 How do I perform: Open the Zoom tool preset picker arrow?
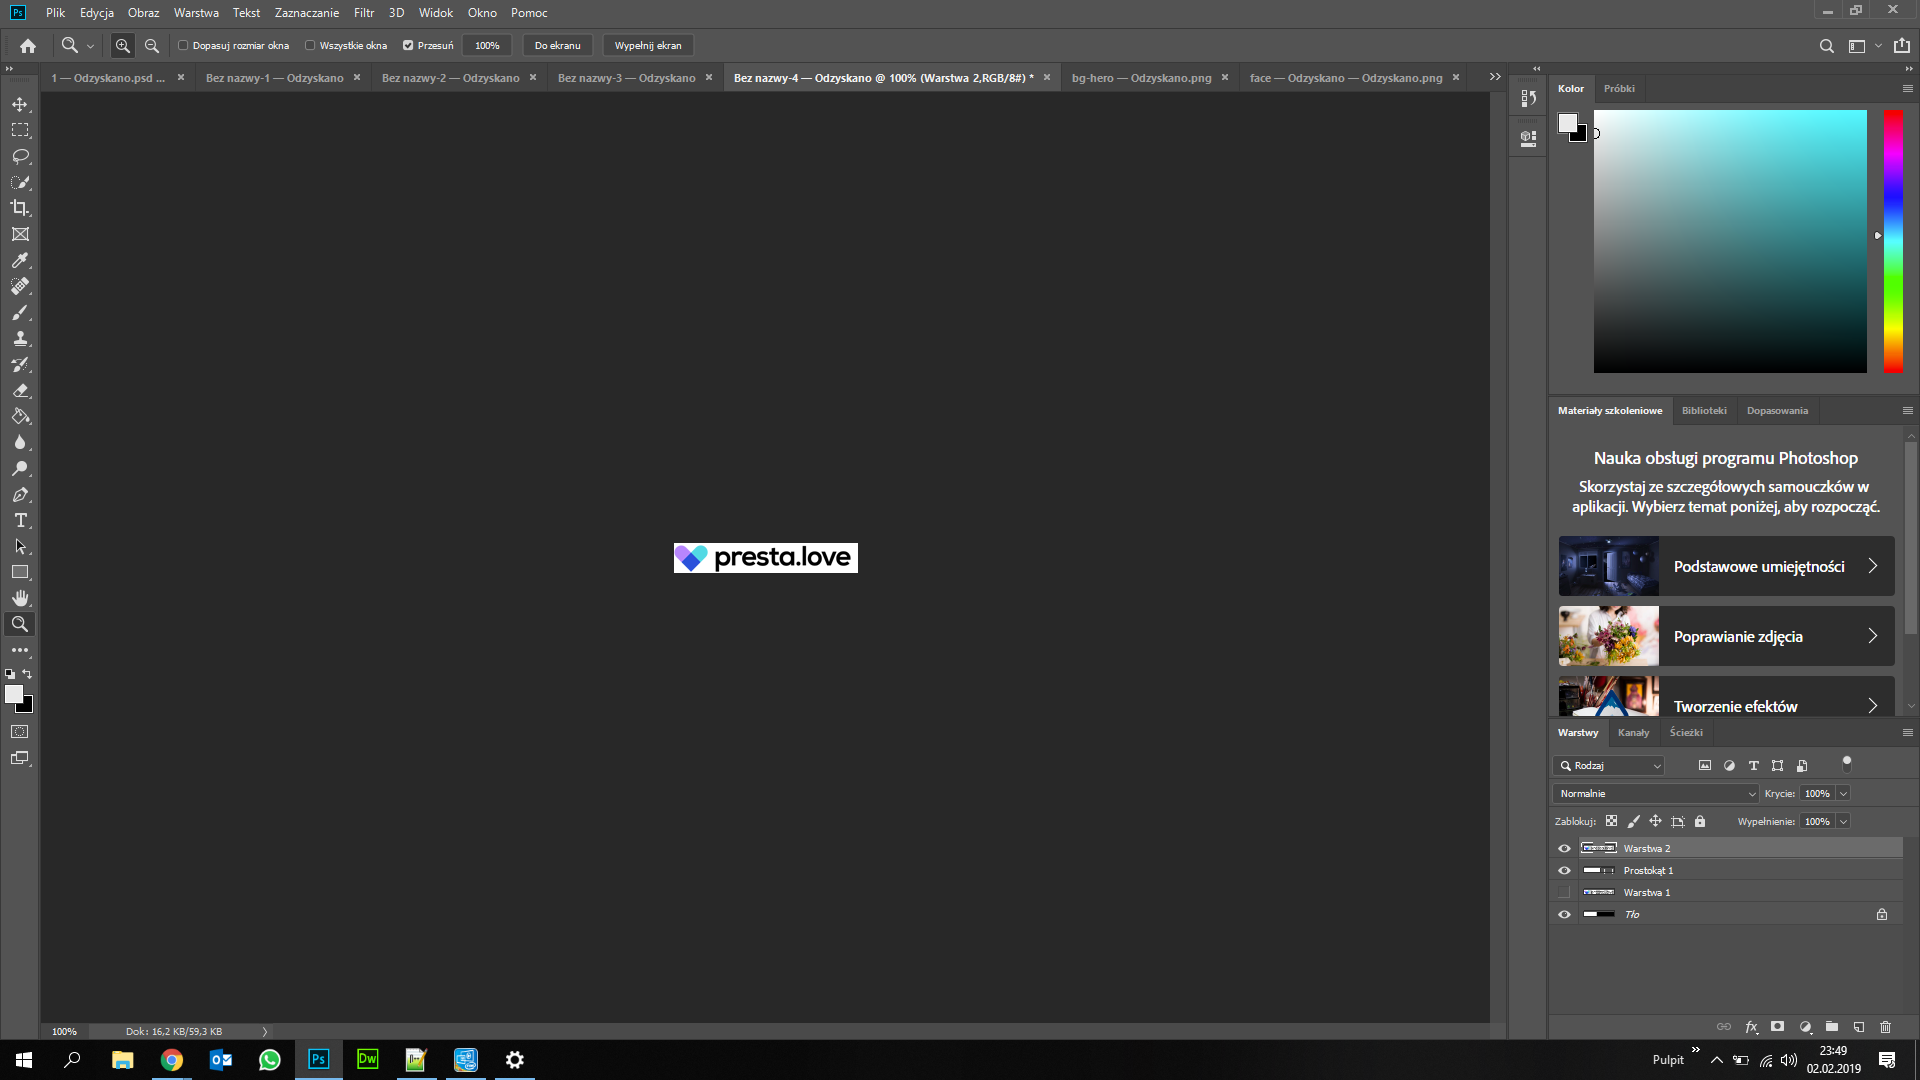pos(90,46)
